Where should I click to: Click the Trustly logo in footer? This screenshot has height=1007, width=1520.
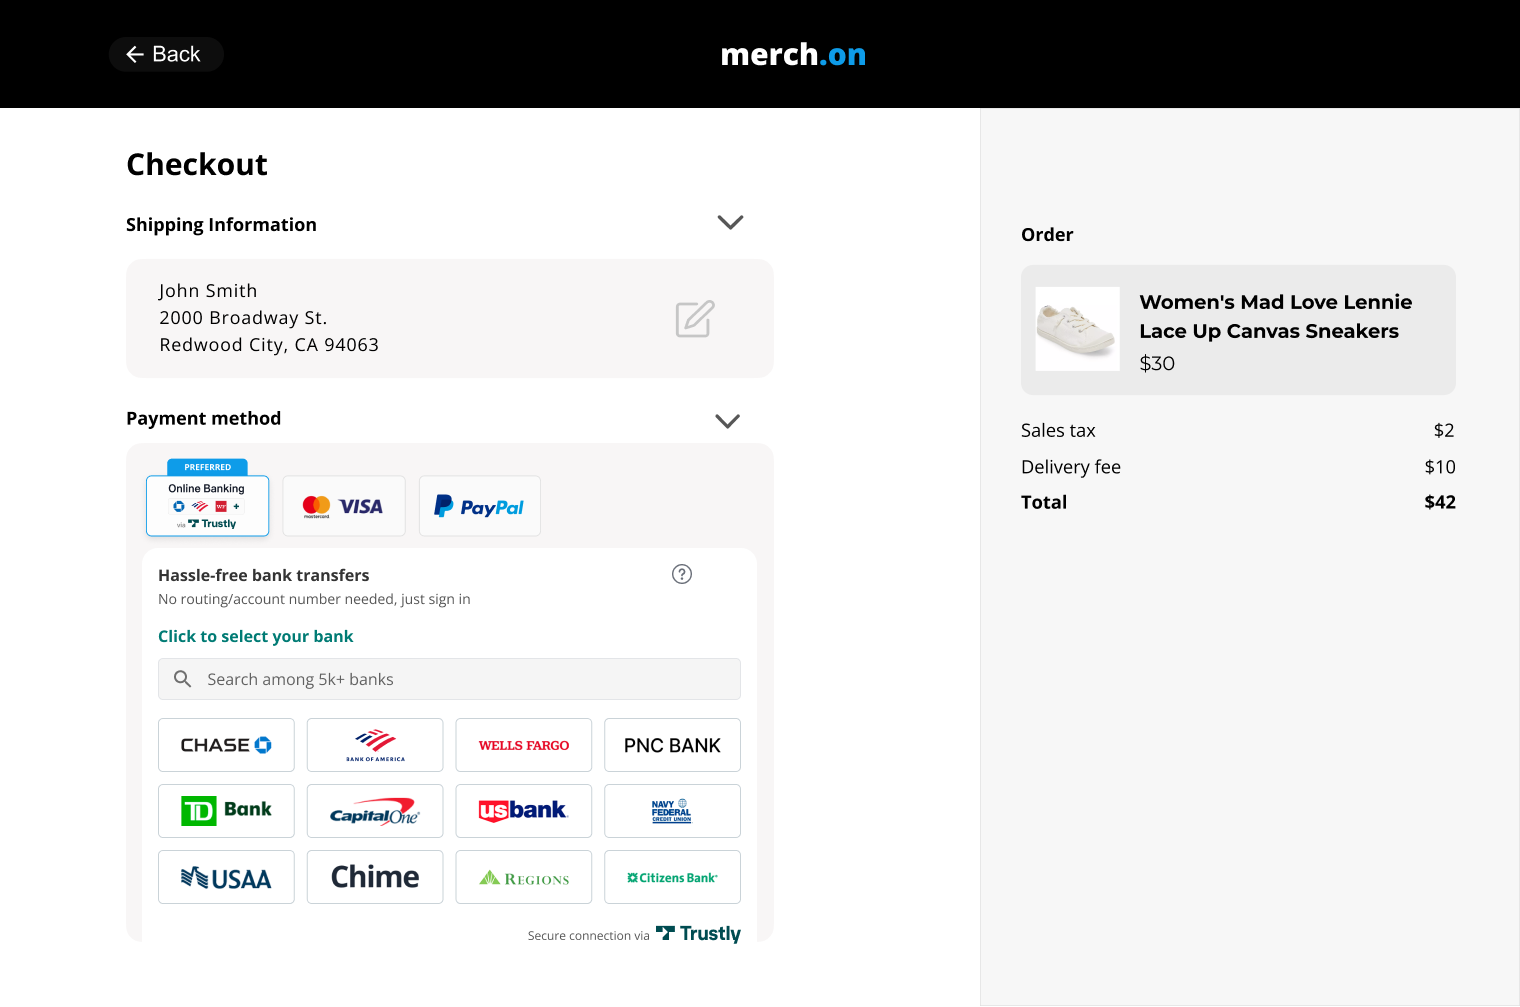point(698,934)
